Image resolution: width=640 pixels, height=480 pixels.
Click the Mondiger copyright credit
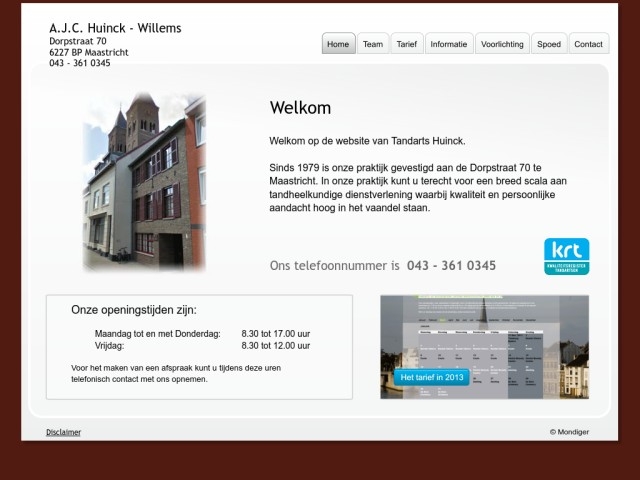click(569, 432)
